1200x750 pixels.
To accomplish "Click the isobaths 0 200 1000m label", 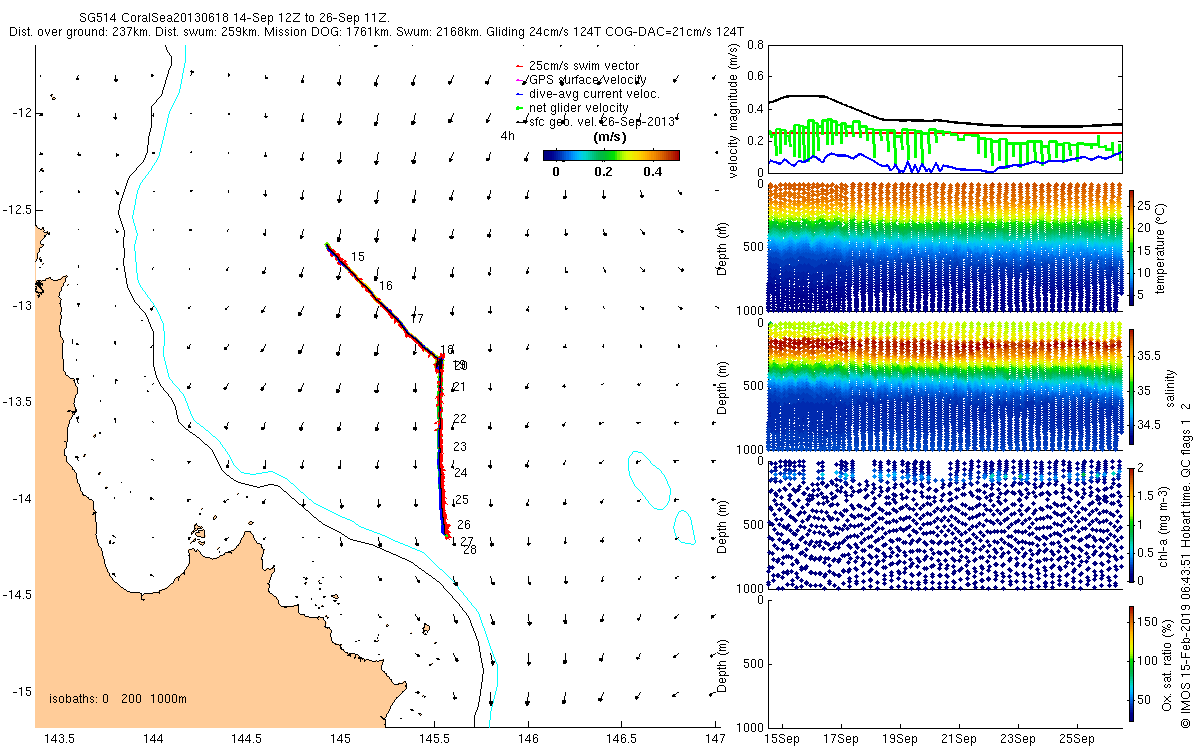I will [118, 698].
